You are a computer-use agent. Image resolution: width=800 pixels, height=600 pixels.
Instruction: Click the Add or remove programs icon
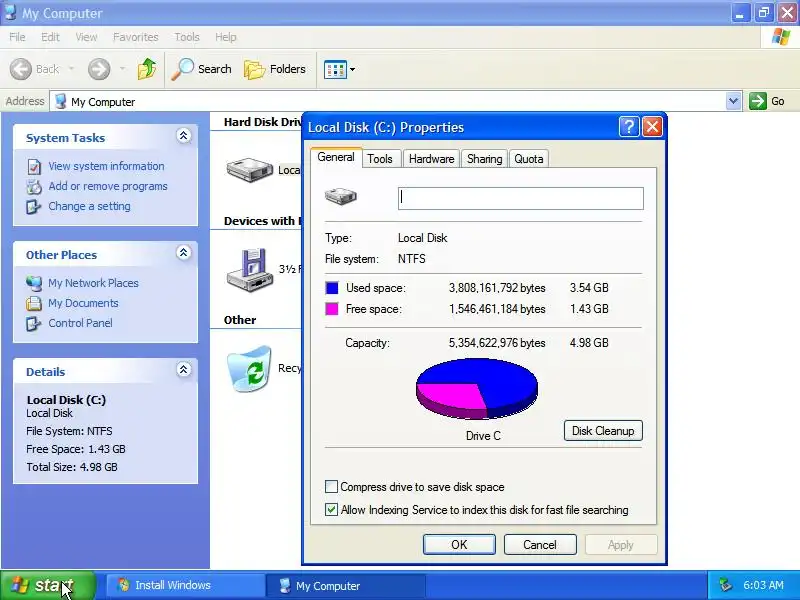[x=34, y=187]
